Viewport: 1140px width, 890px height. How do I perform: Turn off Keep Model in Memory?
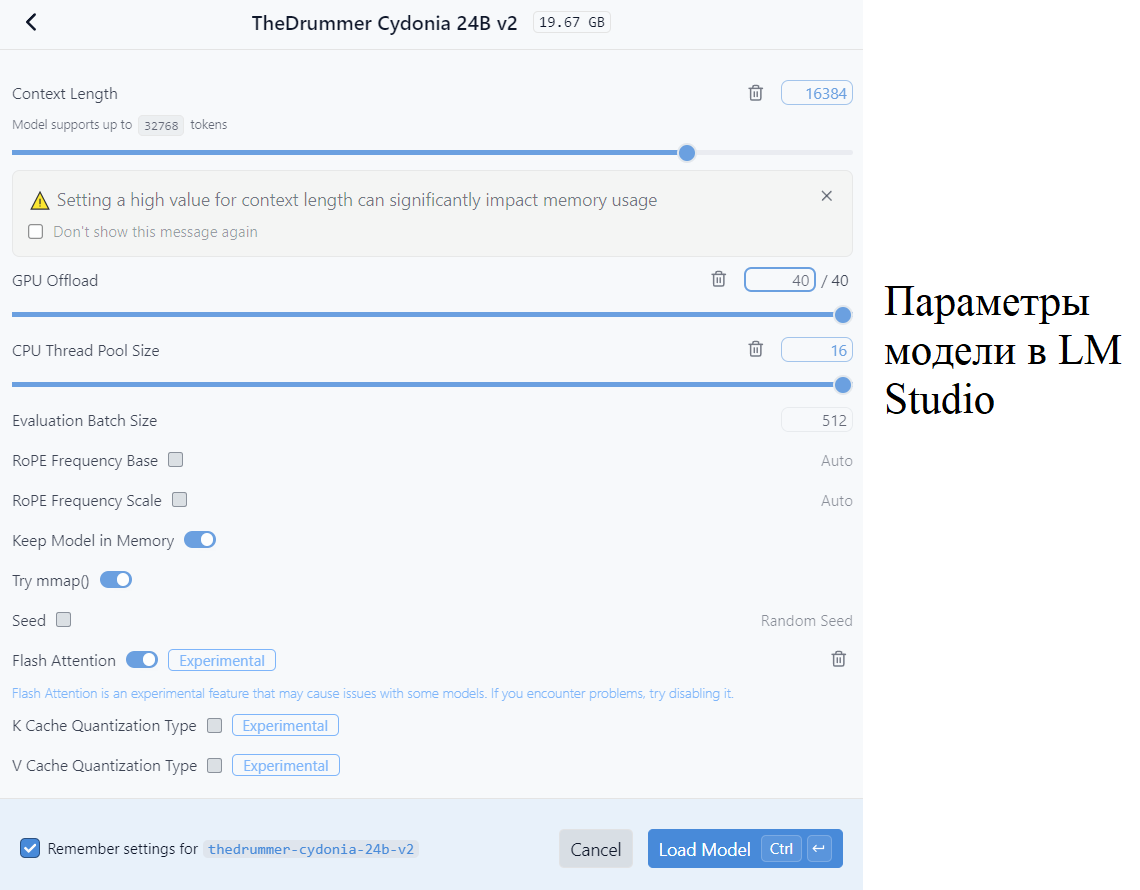click(200, 540)
